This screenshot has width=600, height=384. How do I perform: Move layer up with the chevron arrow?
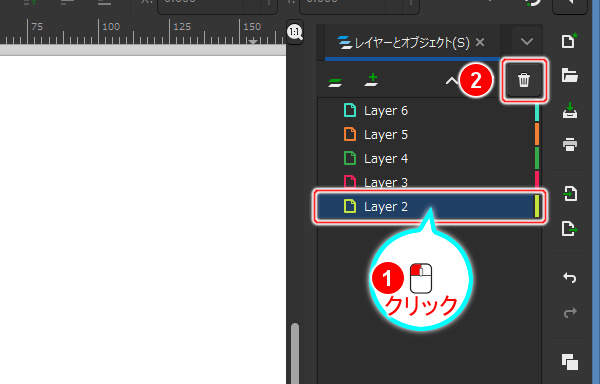452,81
